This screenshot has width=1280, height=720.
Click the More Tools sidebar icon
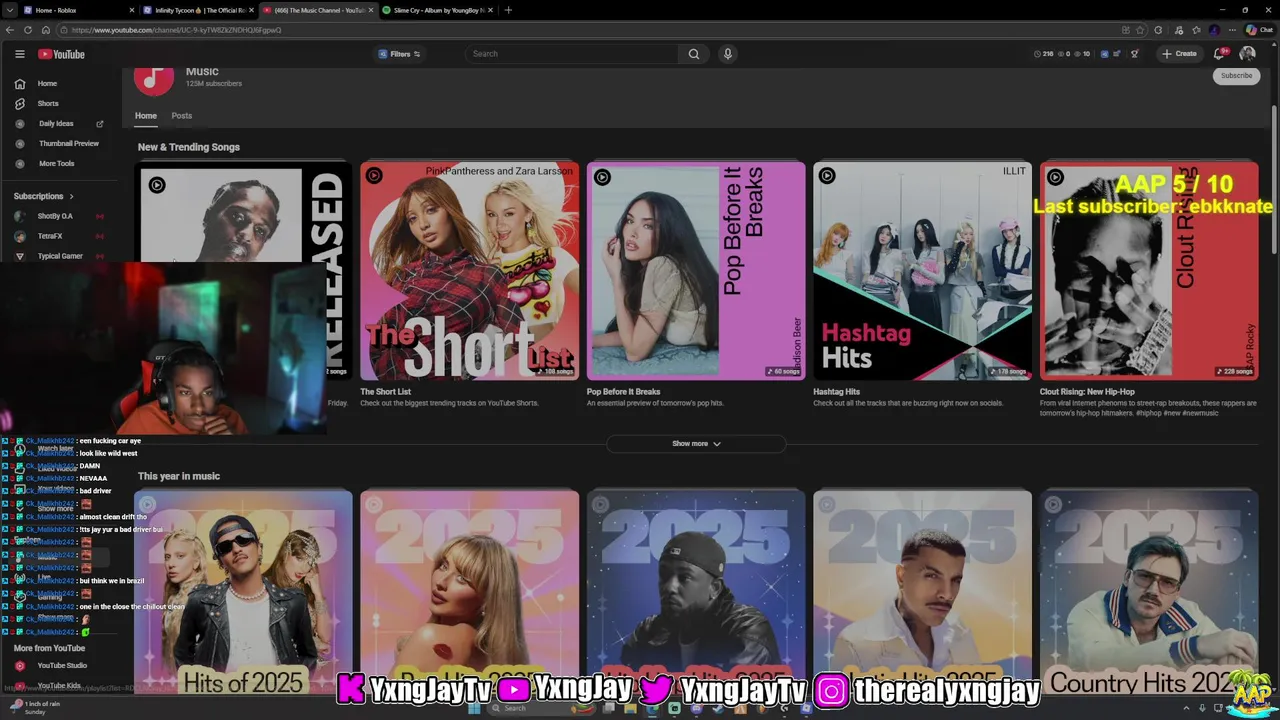[x=19, y=164]
